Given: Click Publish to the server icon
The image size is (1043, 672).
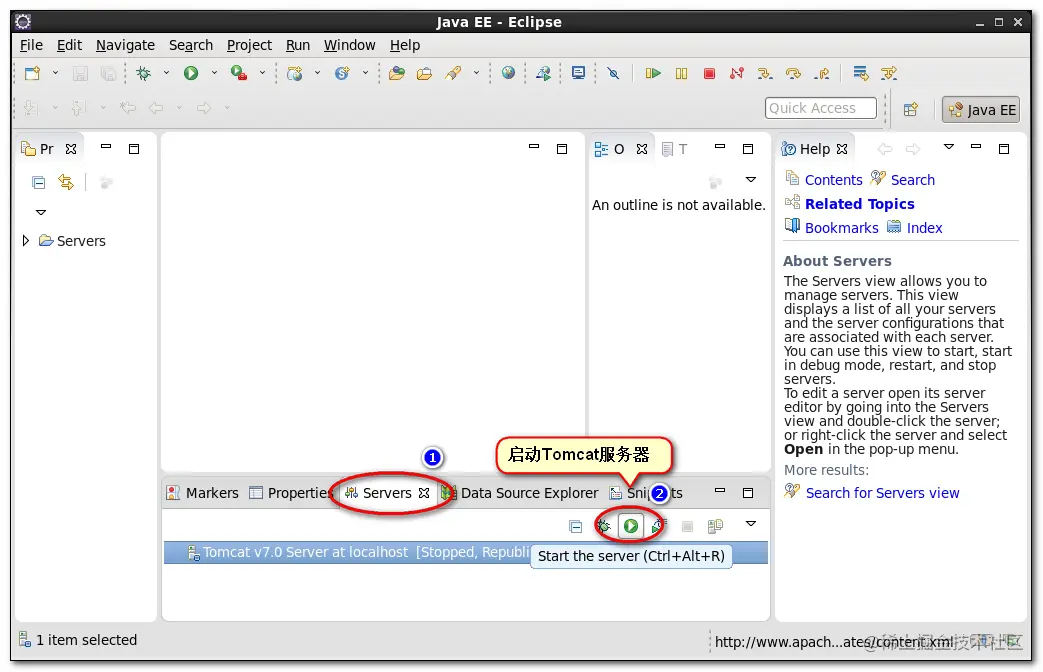Looking at the screenshot, I should 715,526.
